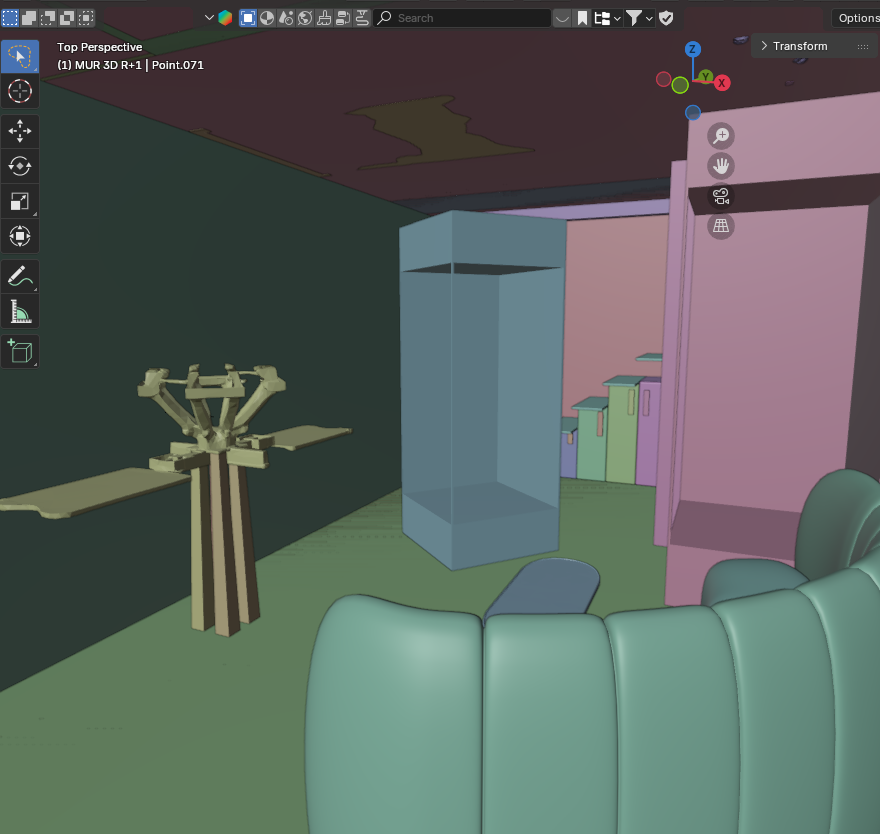The height and width of the screenshot is (834, 880).
Task: Open the filter funnel dropdown
Action: point(637,18)
